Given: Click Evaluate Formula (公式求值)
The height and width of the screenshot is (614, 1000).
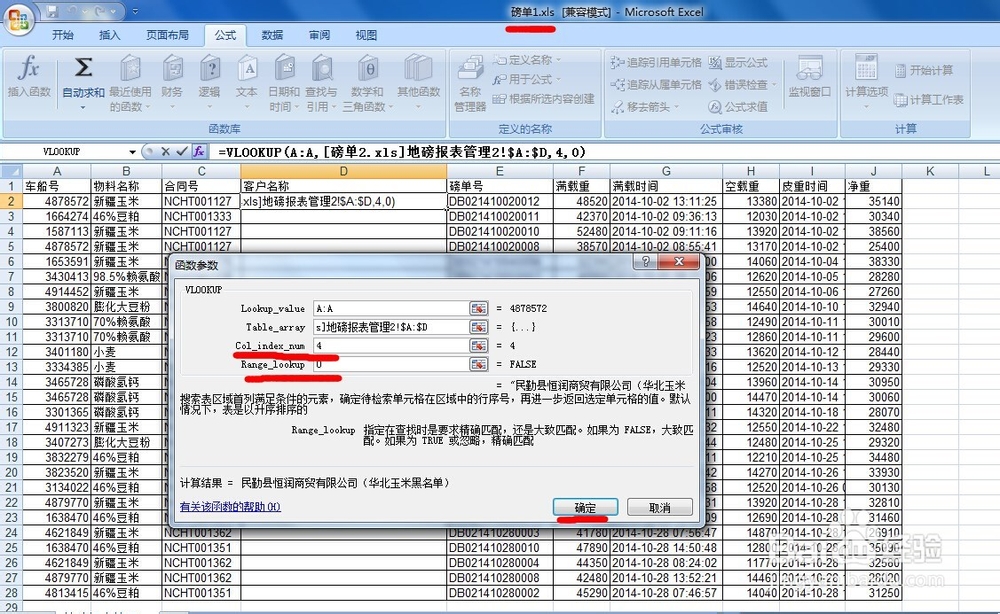Looking at the screenshot, I should coord(738,106).
